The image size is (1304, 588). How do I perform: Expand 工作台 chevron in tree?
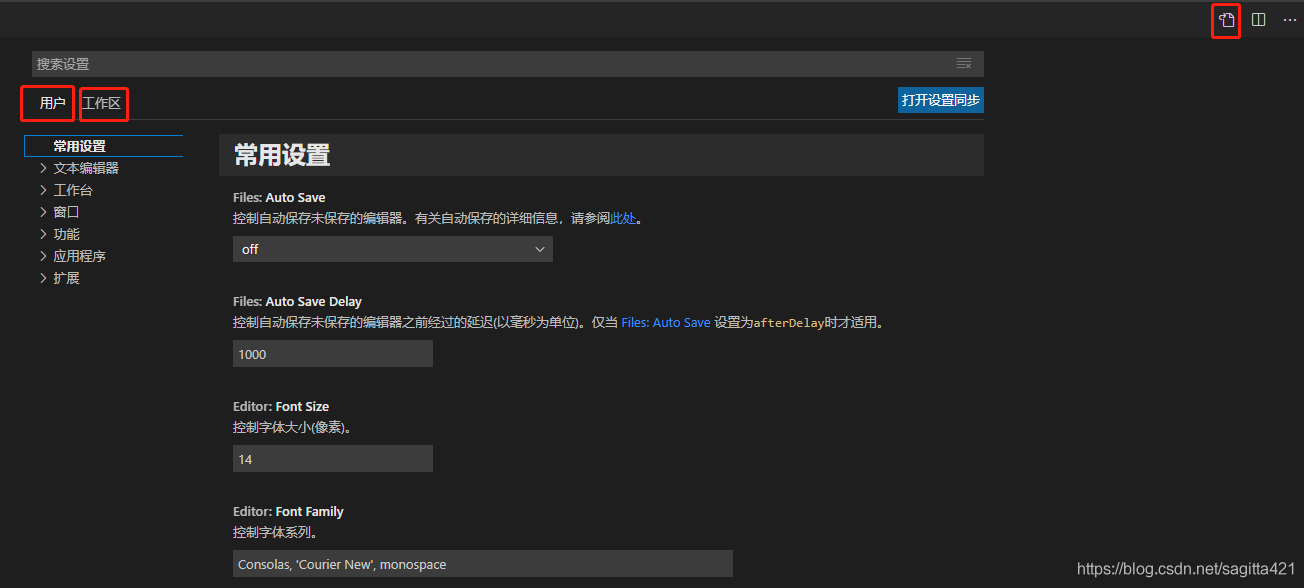43,190
